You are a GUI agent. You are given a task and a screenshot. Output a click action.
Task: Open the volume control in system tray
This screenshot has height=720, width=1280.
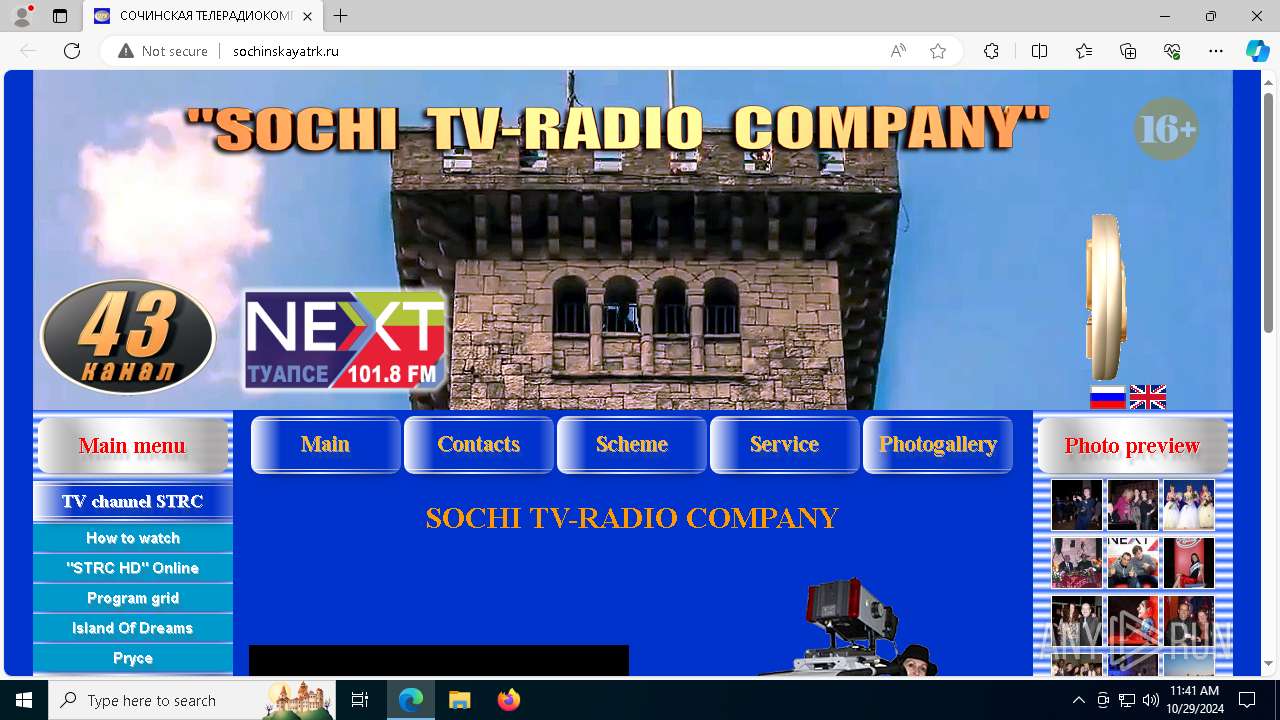[x=1150, y=700]
